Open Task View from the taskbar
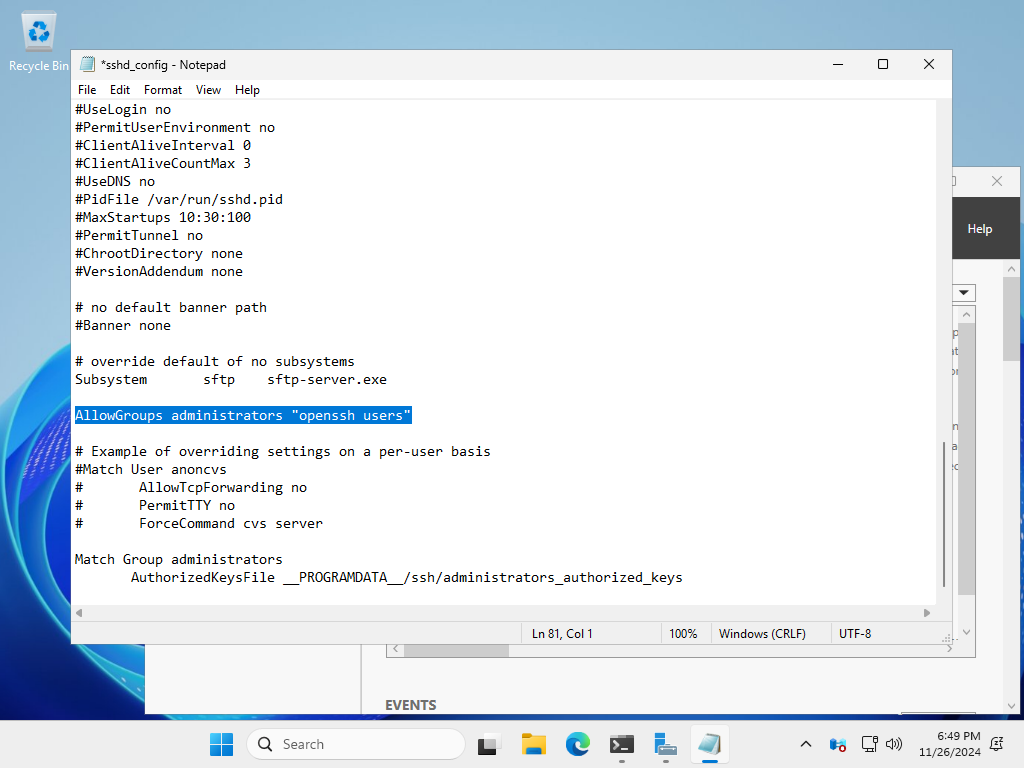This screenshot has height=768, width=1024. click(488, 744)
